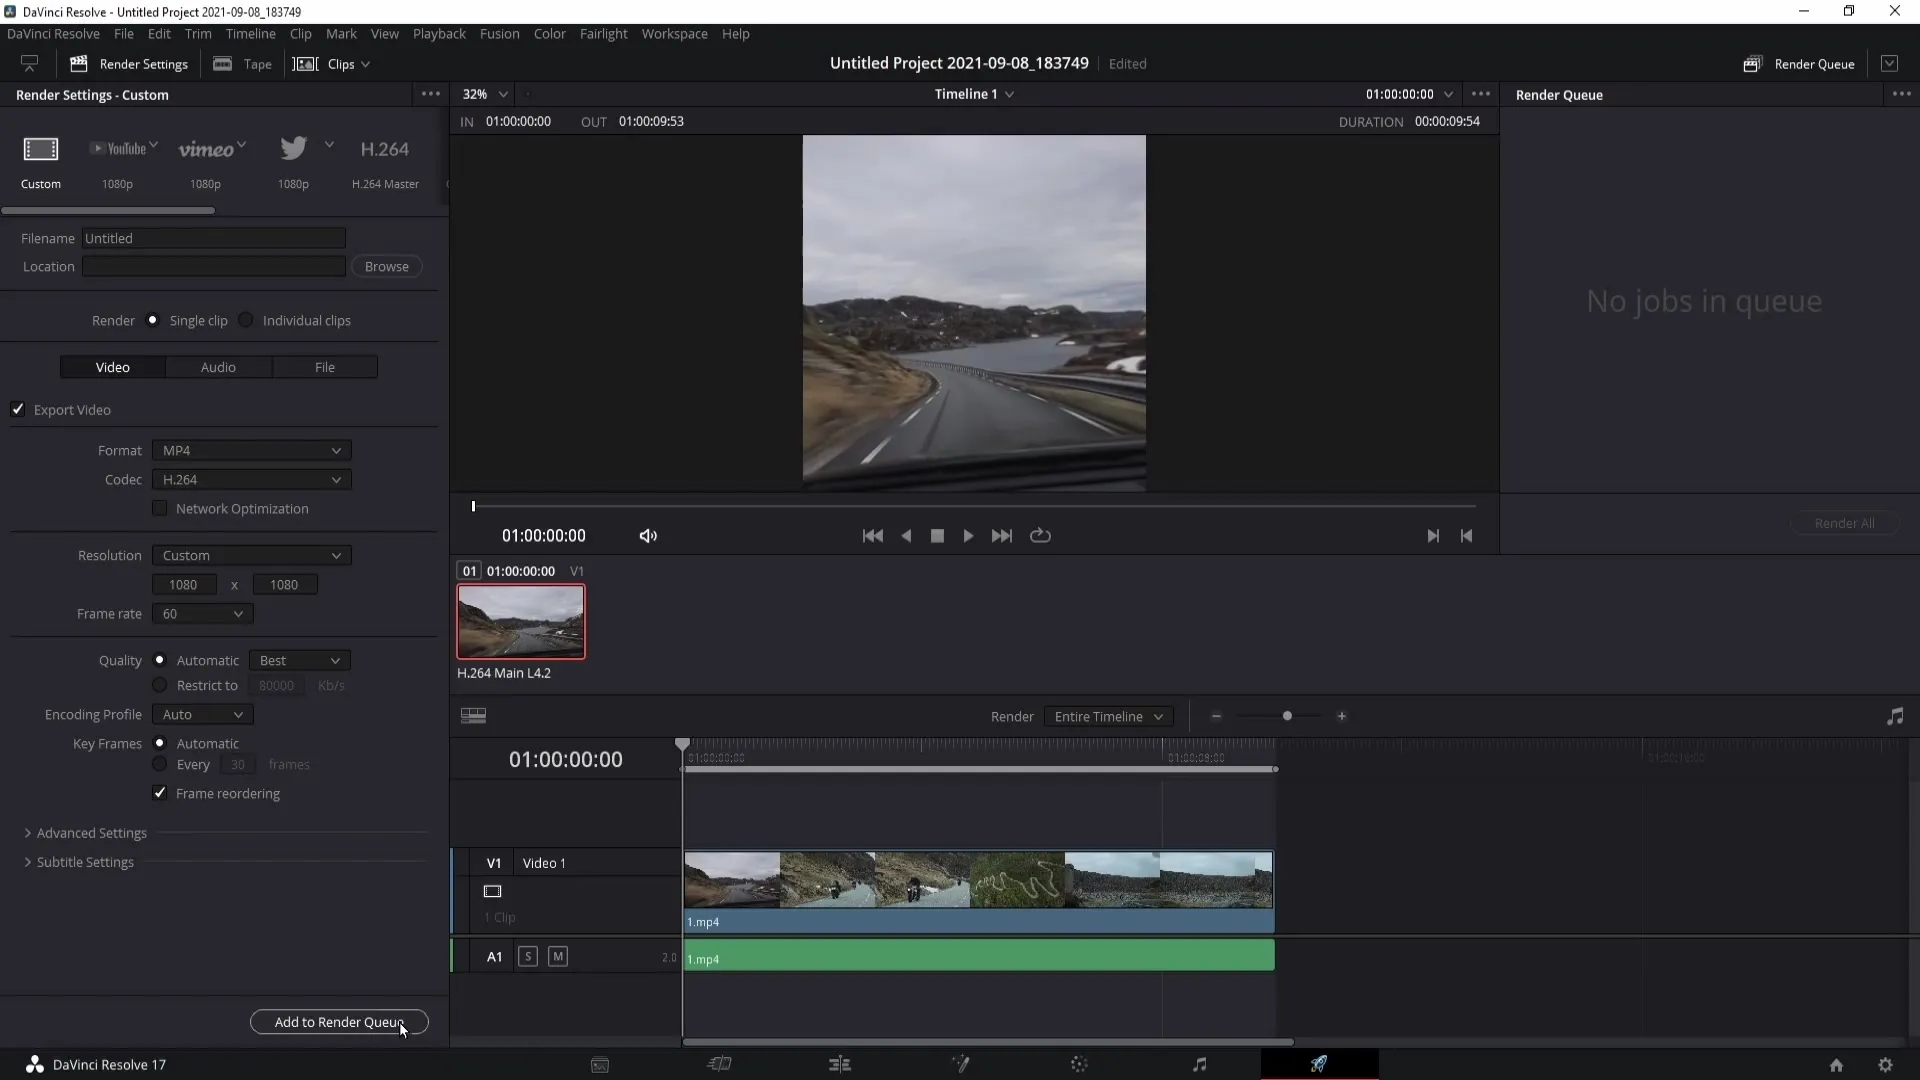
Task: Open the Format dropdown MP4
Action: 252,451
